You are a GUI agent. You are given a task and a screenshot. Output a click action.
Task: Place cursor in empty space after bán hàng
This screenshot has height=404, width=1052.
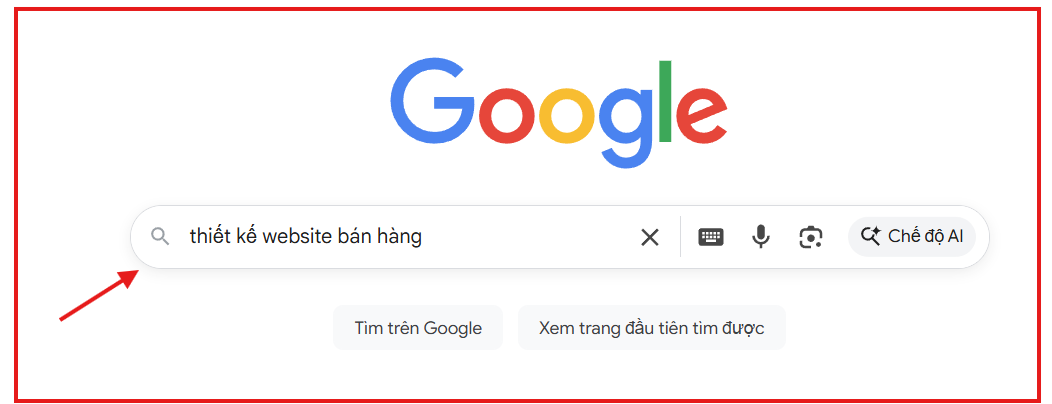point(530,237)
